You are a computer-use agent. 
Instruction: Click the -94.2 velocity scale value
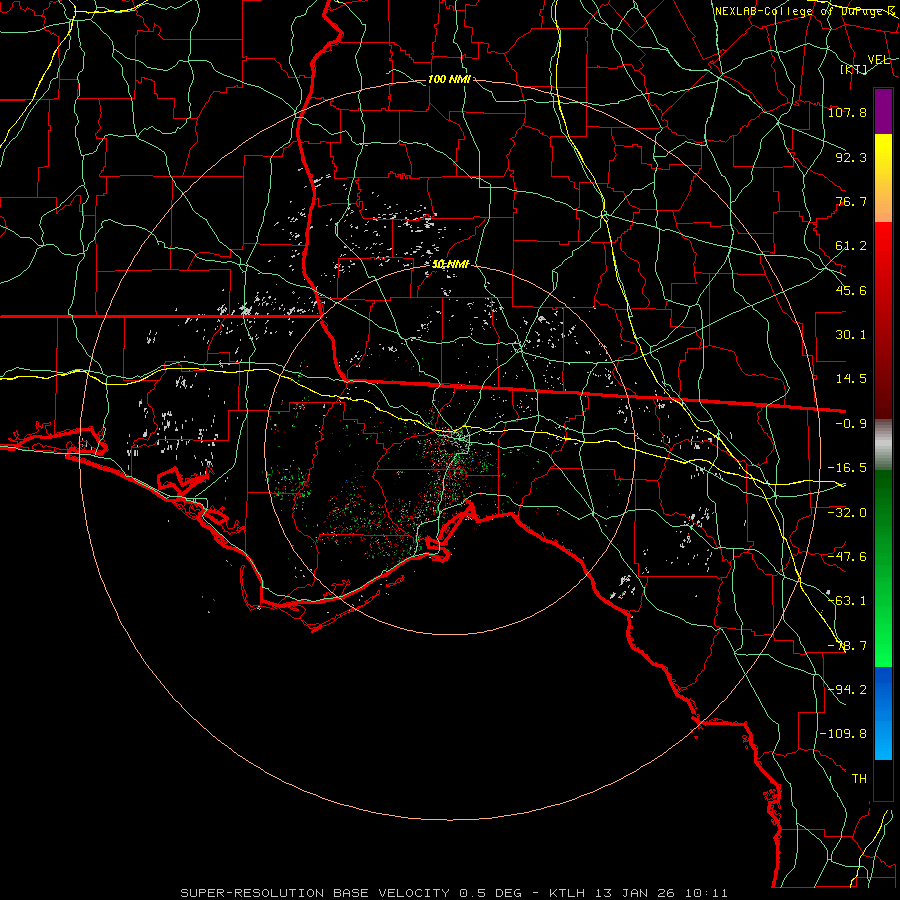click(847, 690)
